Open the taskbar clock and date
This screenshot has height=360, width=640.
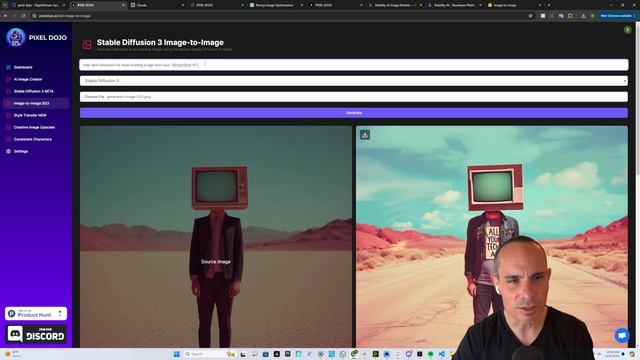click(x=612, y=354)
